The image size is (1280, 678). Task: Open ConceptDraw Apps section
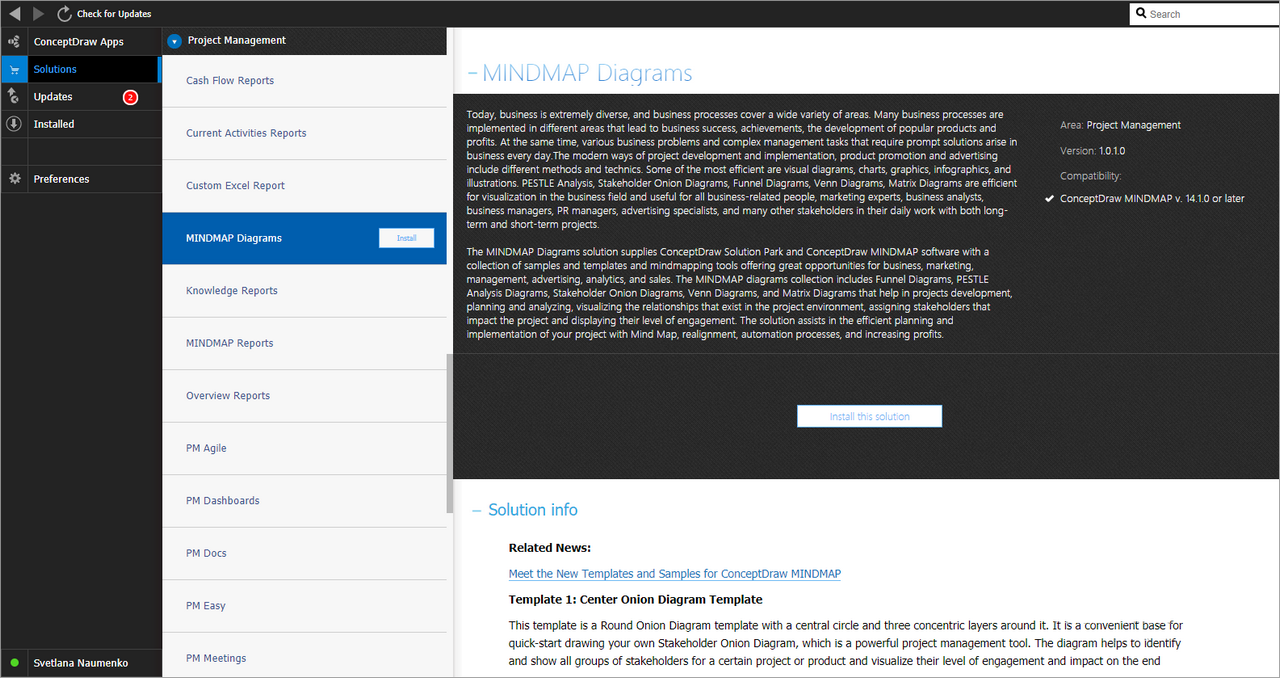coord(80,42)
